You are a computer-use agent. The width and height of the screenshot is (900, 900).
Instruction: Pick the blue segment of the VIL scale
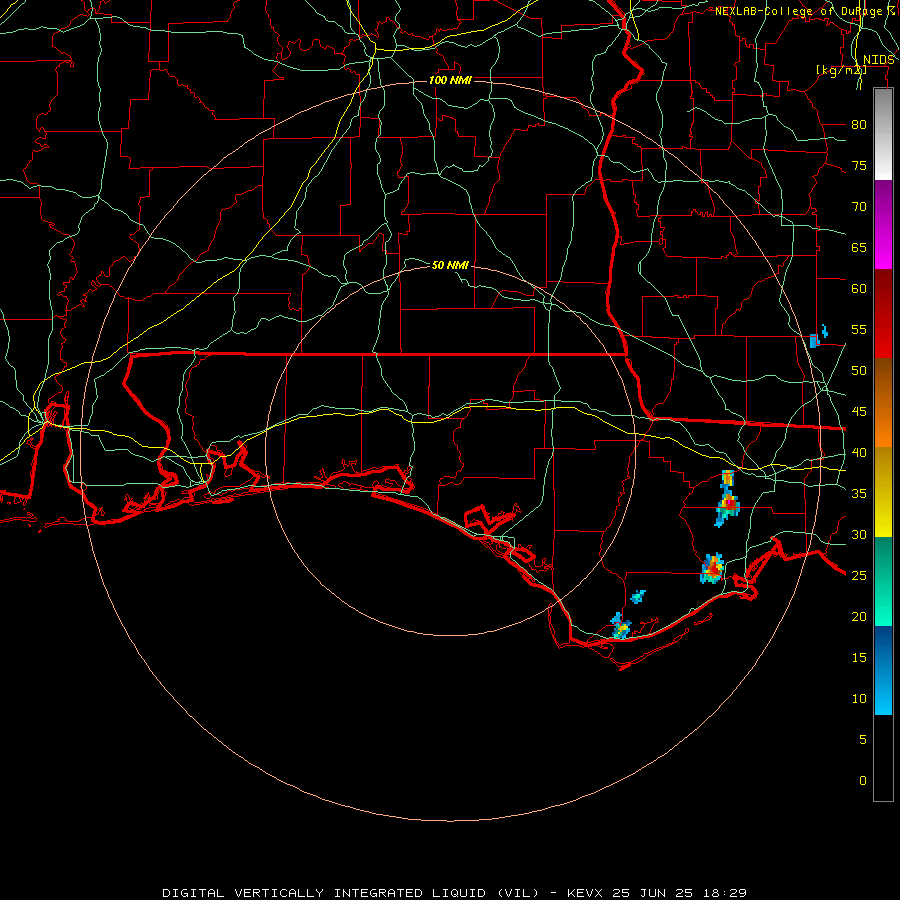[883, 670]
